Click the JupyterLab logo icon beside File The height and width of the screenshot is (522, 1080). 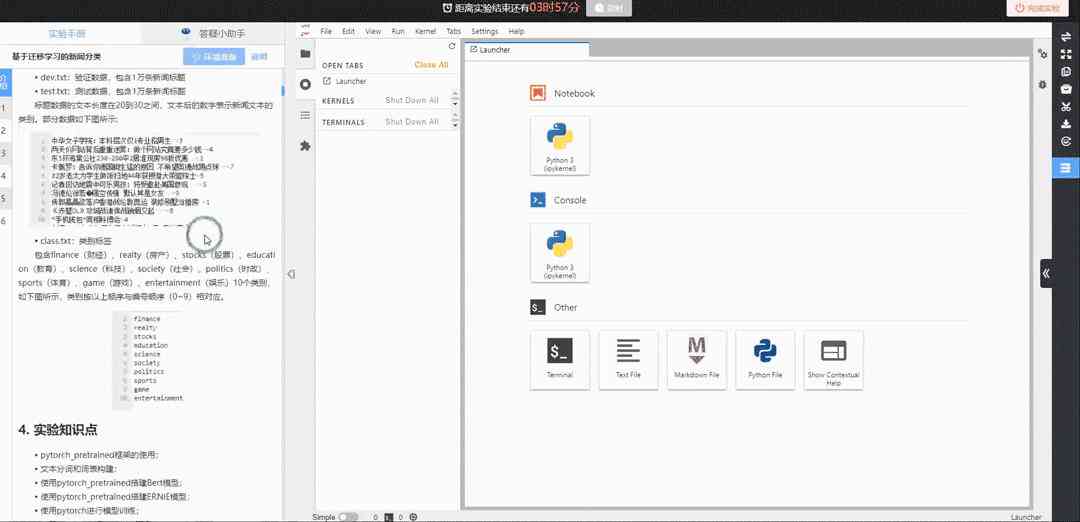(x=306, y=31)
